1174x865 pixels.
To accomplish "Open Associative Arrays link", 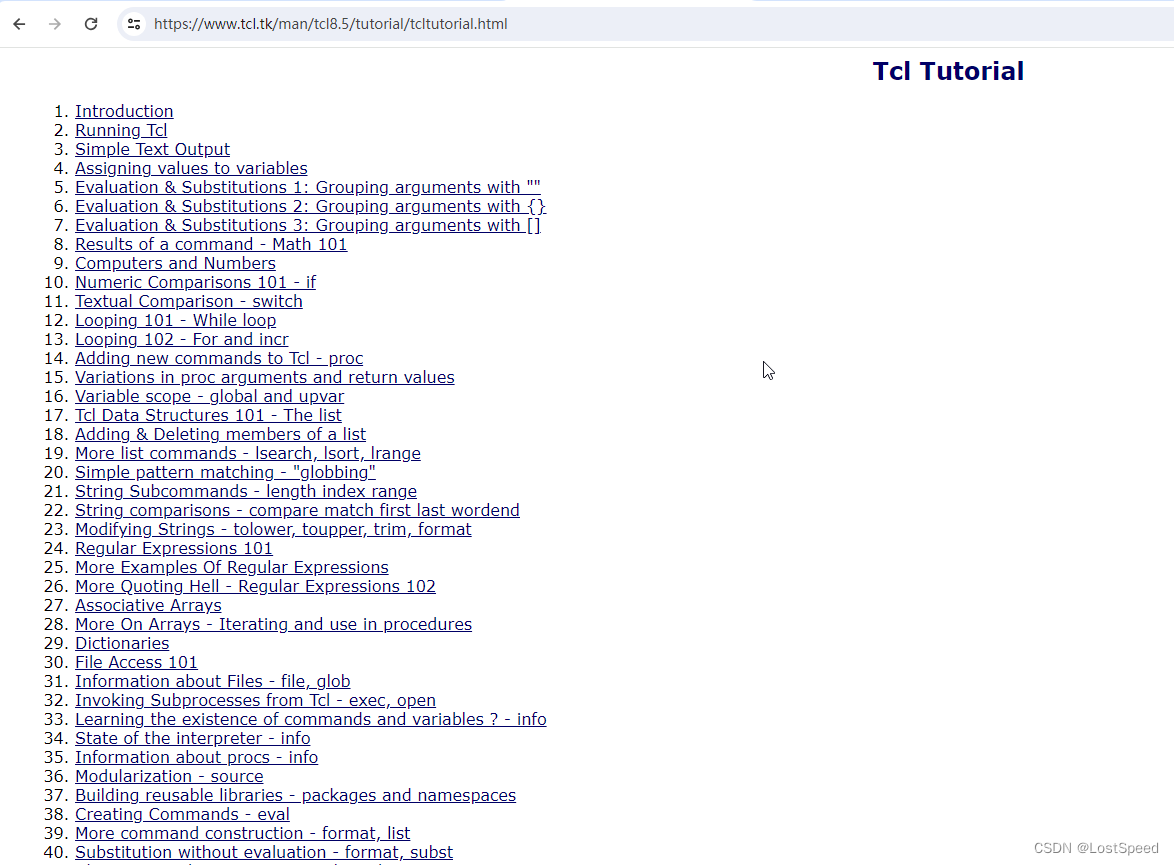I will [148, 605].
